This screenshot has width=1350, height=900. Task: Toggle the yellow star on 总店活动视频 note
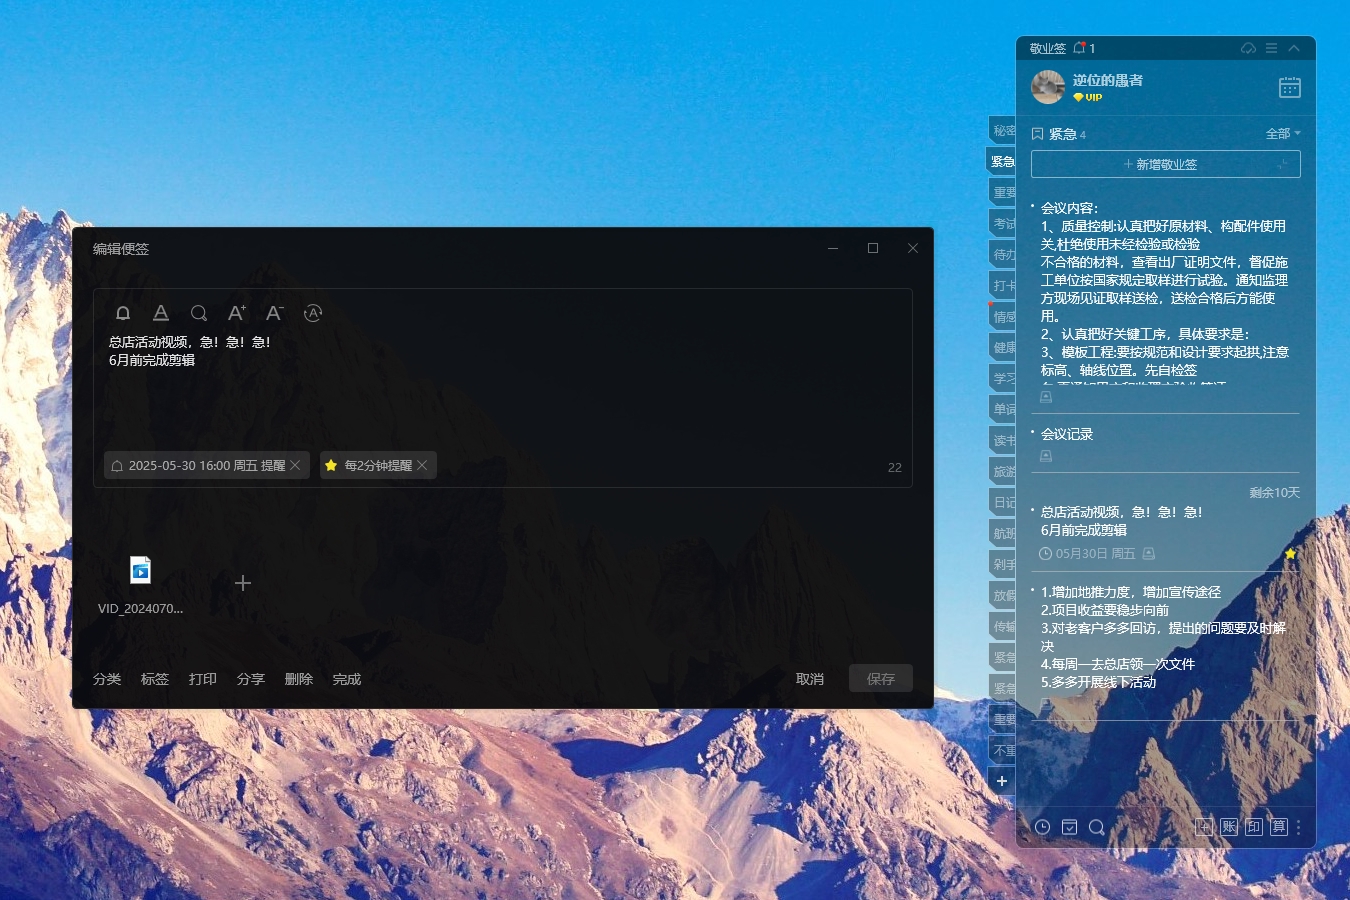(x=1290, y=553)
